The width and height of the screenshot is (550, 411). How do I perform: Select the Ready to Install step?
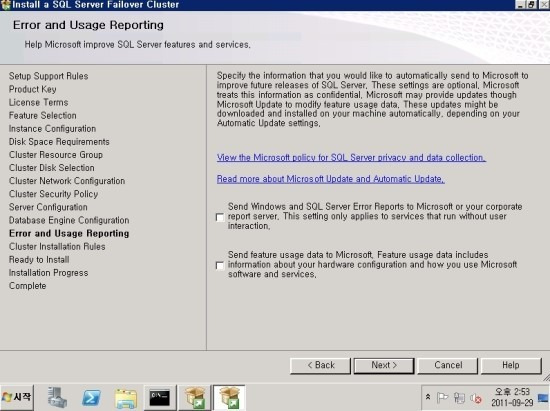coord(39,260)
